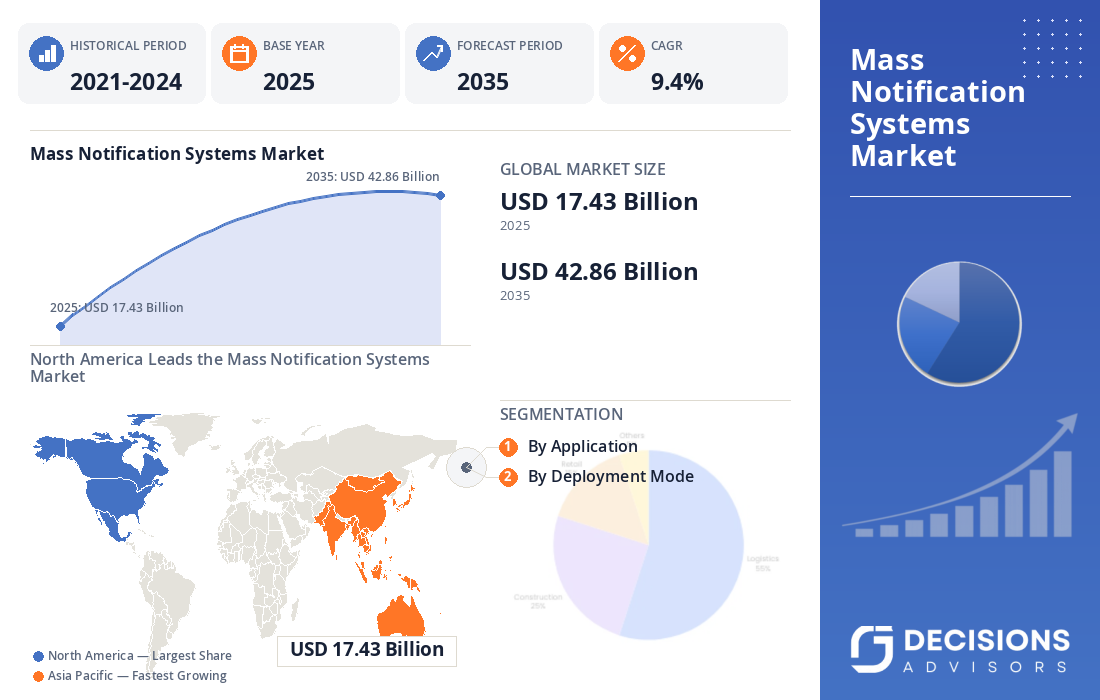Click the orange Asia Pacific legend dot

coord(39,677)
